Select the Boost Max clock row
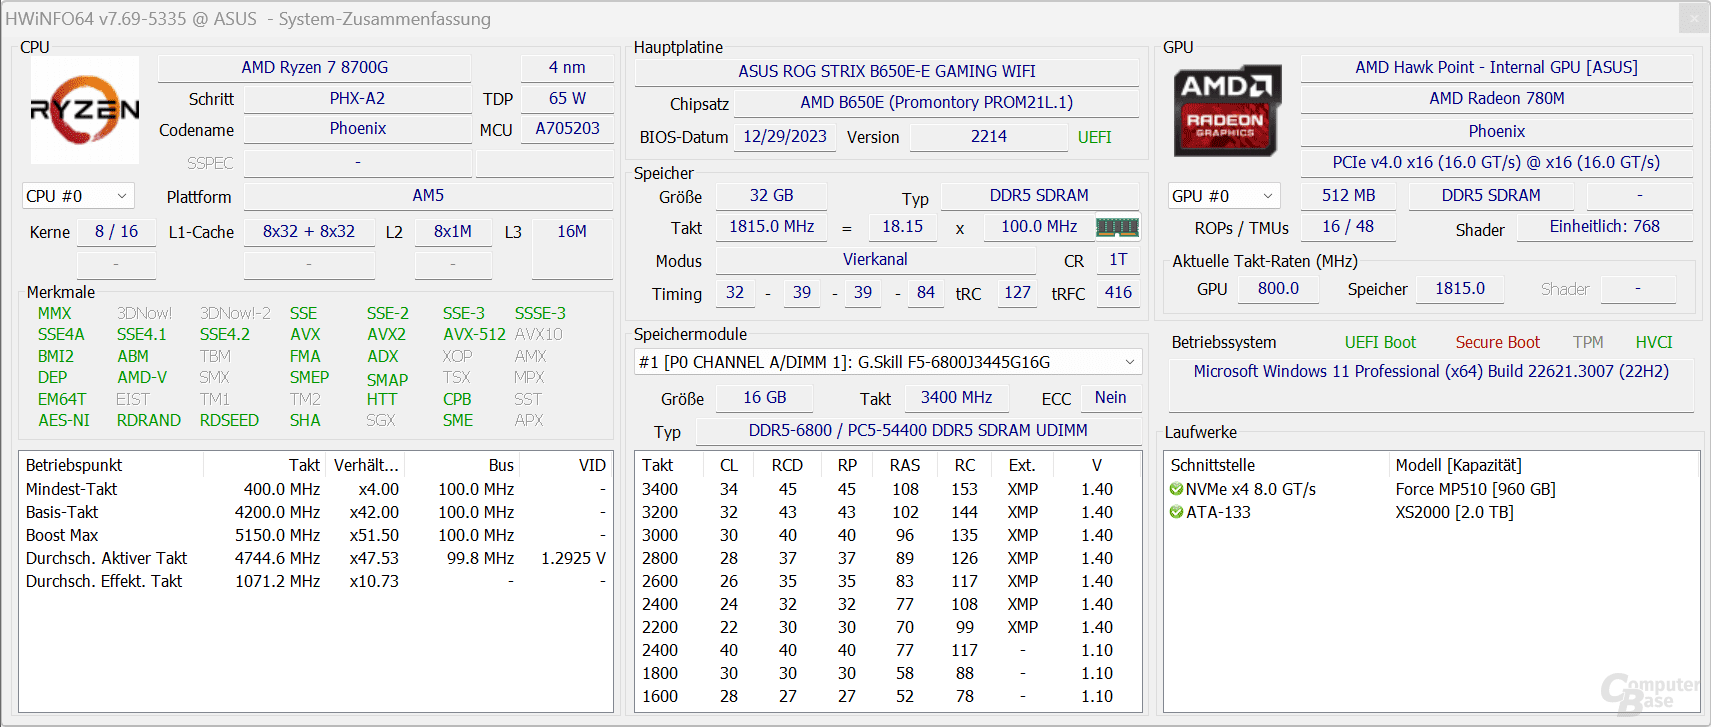The height and width of the screenshot is (727, 1711). [x=315, y=535]
